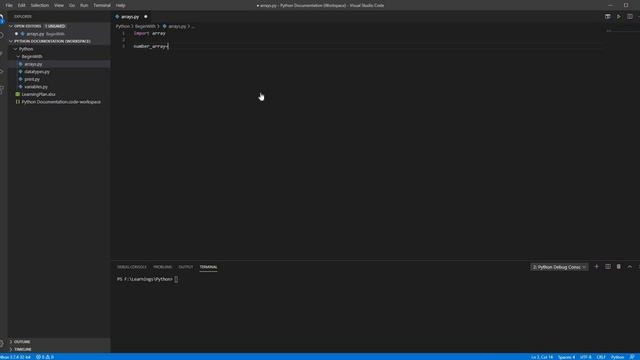Split the editor to the right
640x360 pixels.
click(x=630, y=17)
